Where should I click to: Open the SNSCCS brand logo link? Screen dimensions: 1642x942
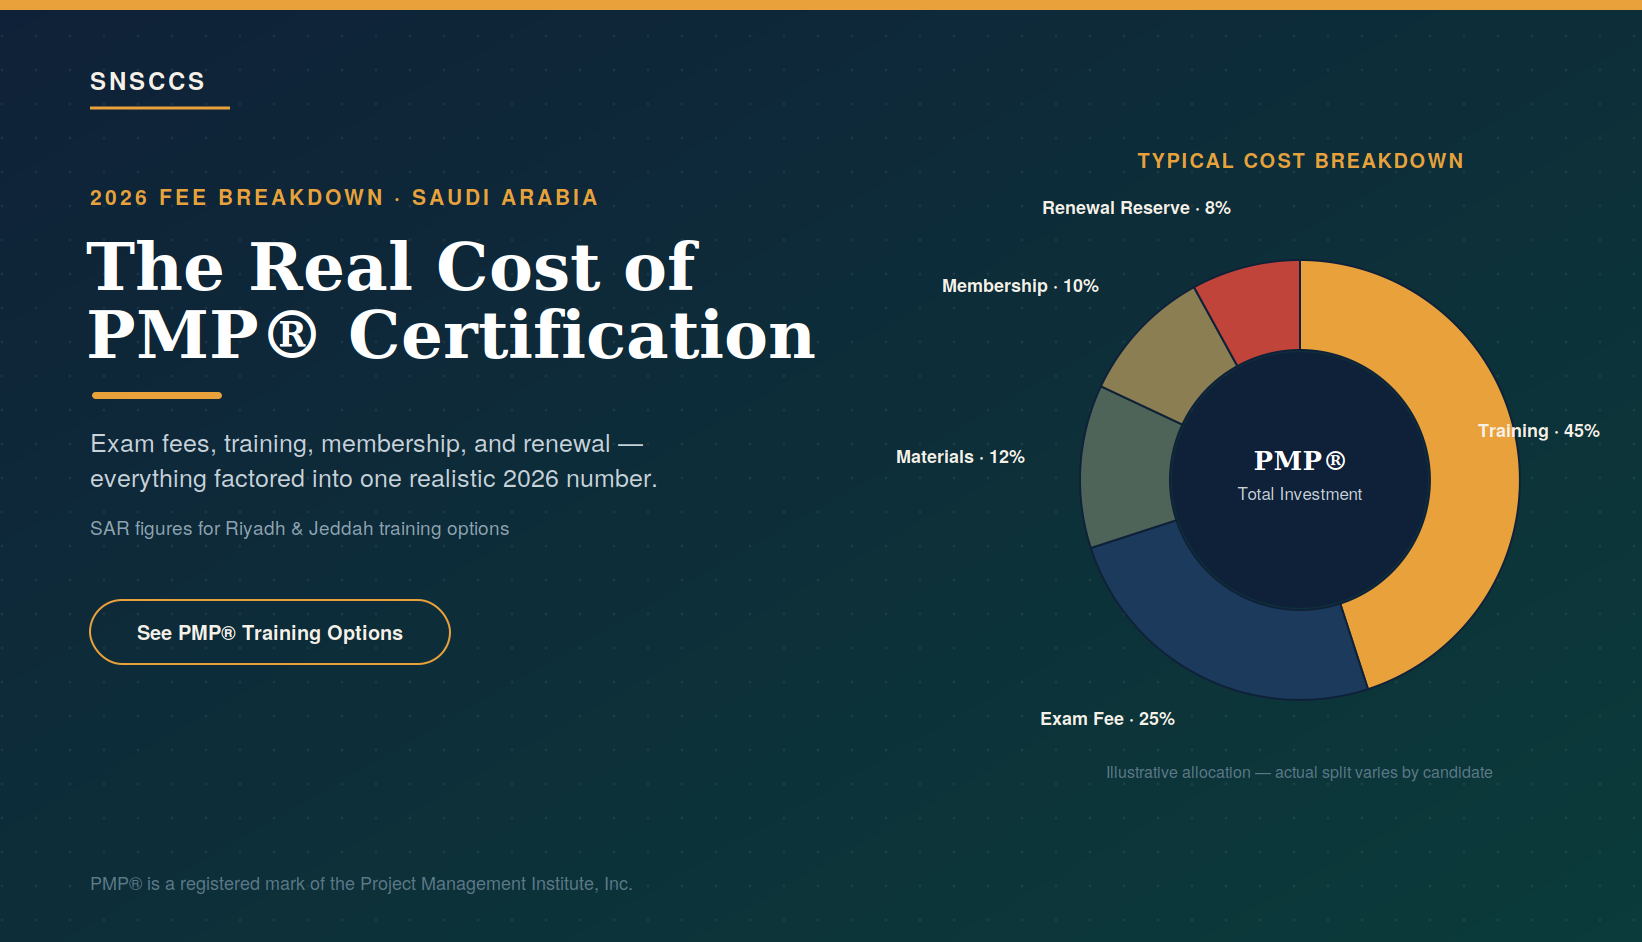coord(148,81)
